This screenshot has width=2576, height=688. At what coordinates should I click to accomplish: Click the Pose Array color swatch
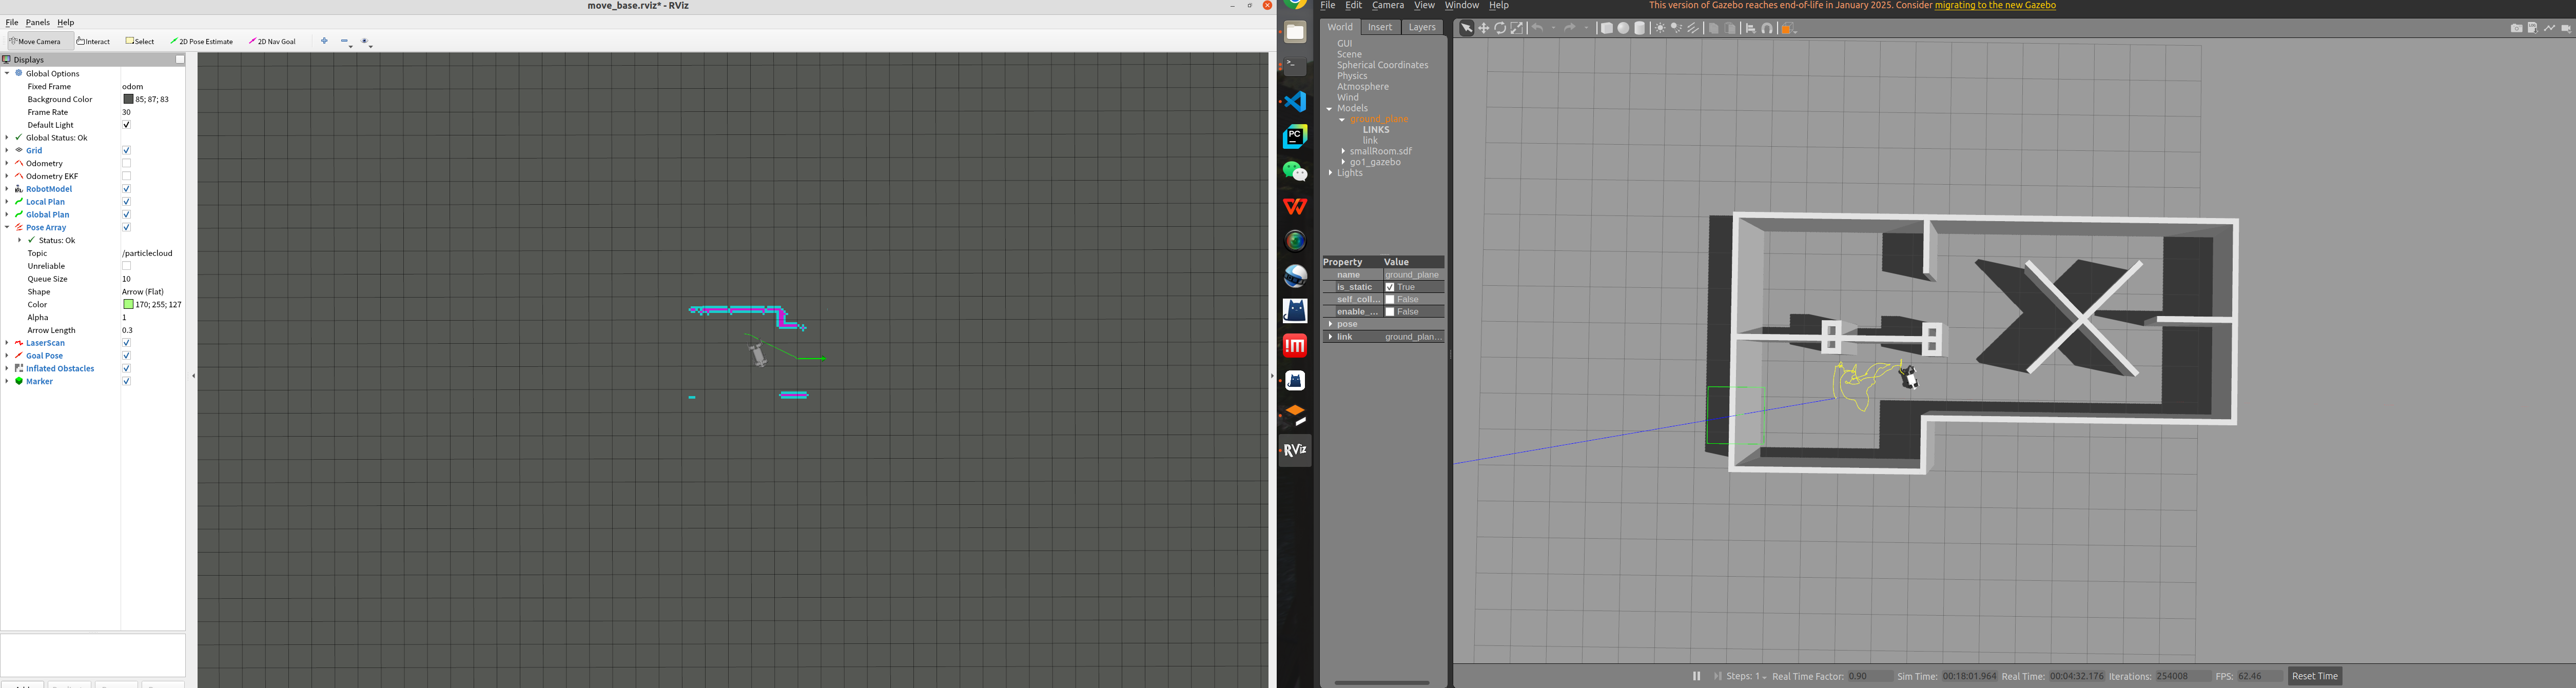tap(128, 304)
